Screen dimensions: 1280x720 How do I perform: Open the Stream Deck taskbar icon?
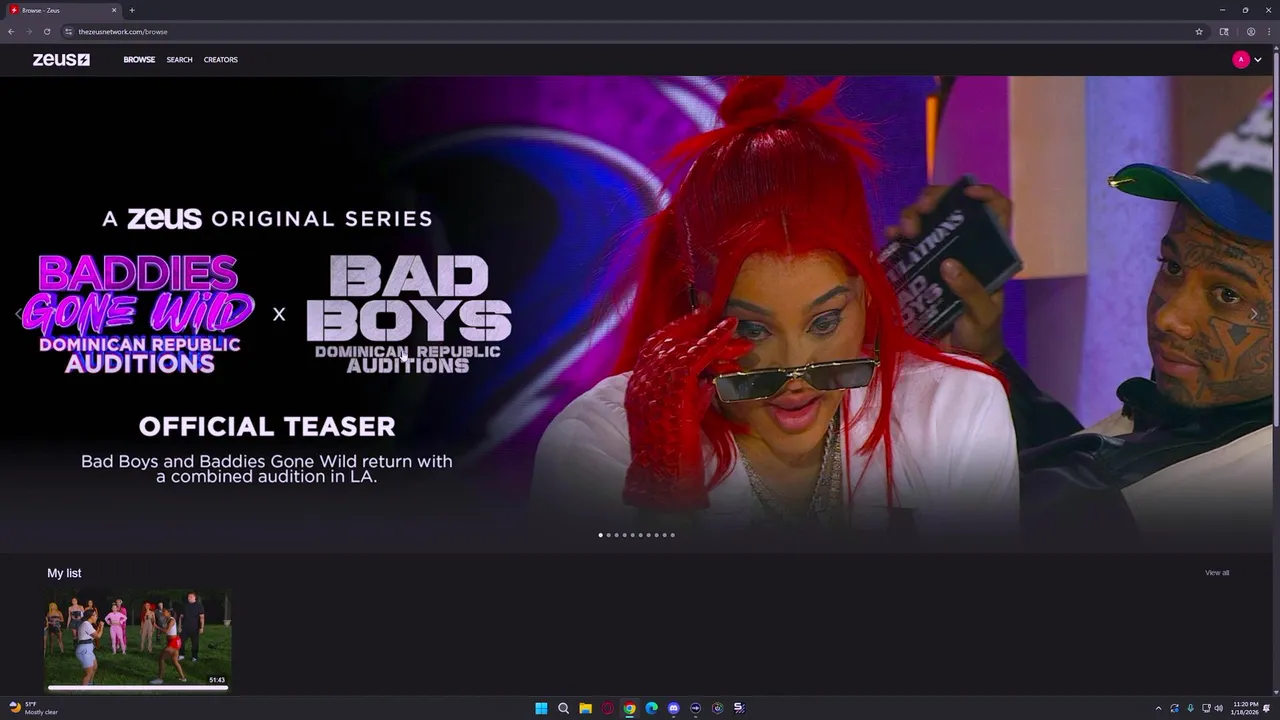739,708
